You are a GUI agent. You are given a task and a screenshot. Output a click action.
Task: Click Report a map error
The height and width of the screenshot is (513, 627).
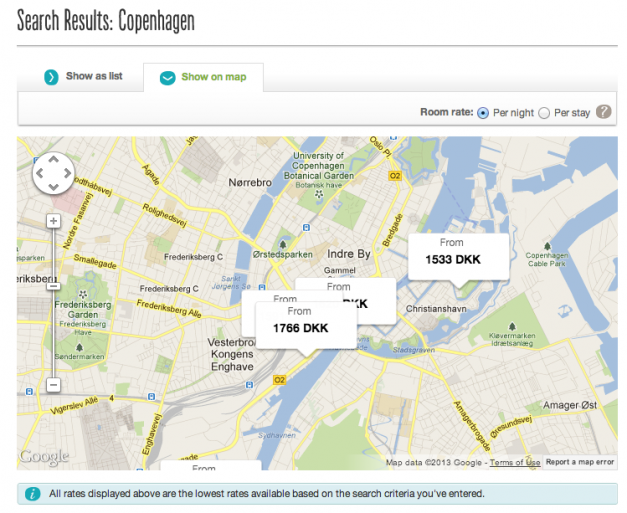tap(580, 462)
